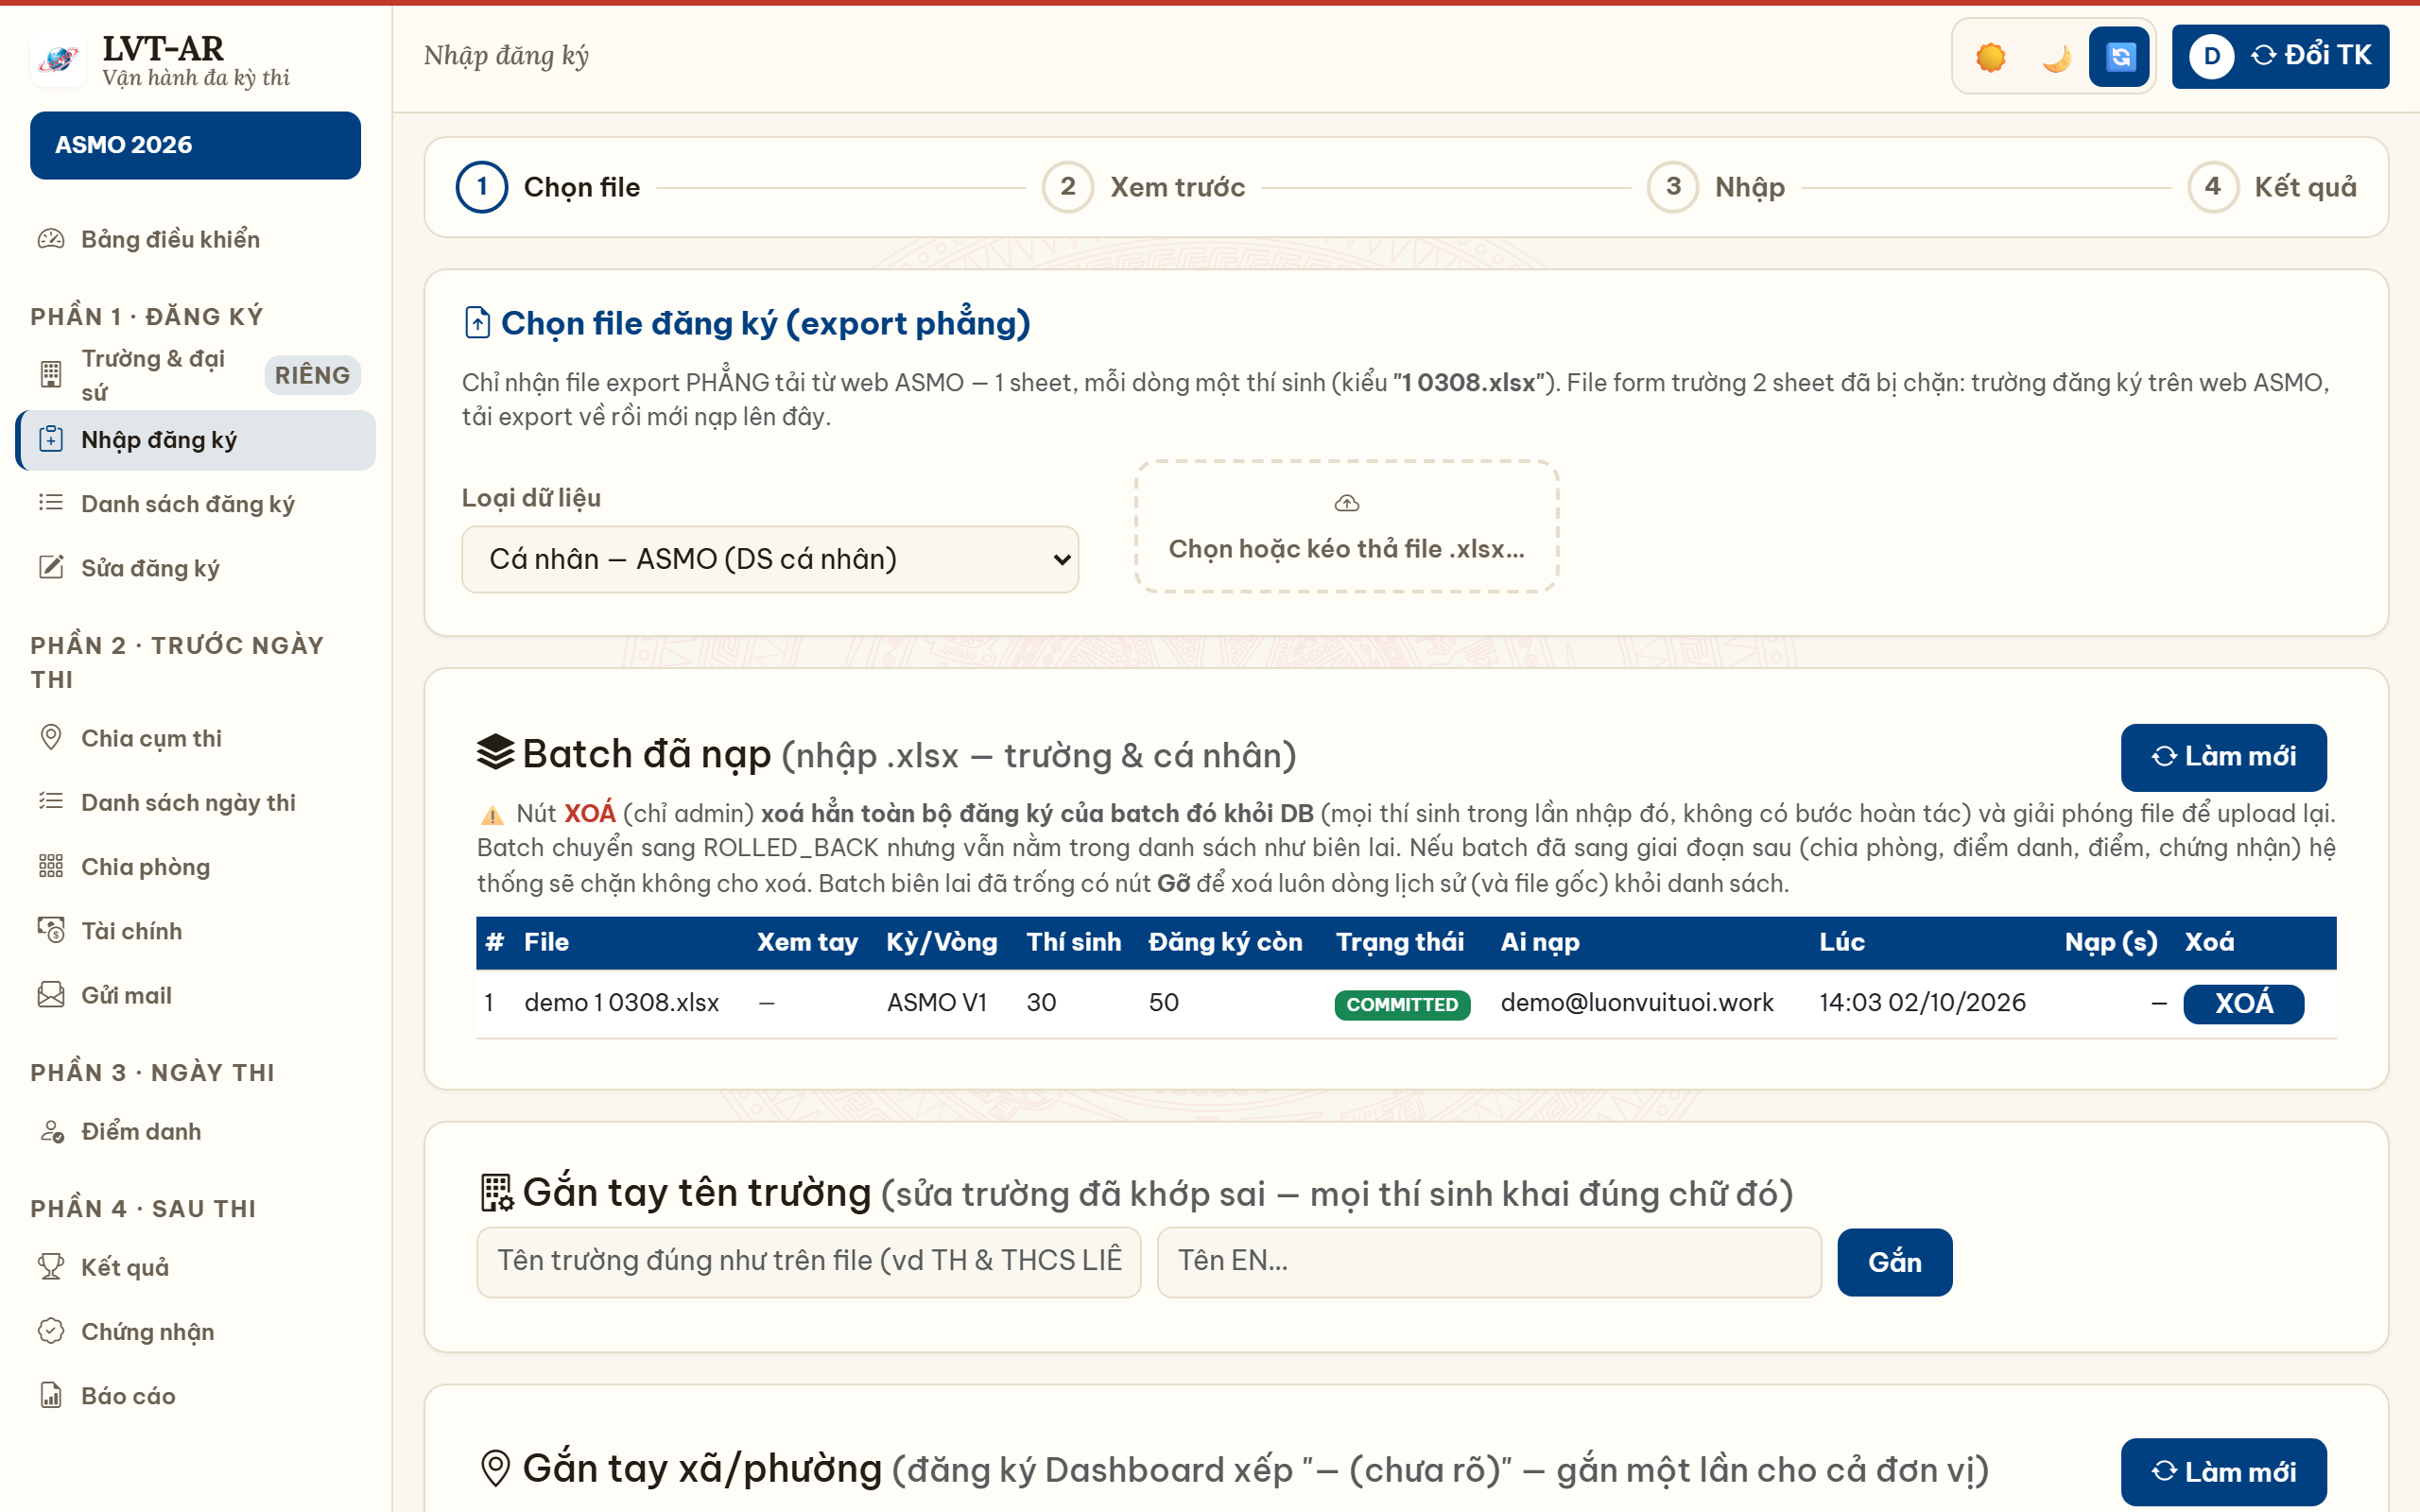Image resolution: width=2420 pixels, height=1512 pixels.
Task: Click Làm mới in Batch đã nạp
Action: click(x=2223, y=757)
